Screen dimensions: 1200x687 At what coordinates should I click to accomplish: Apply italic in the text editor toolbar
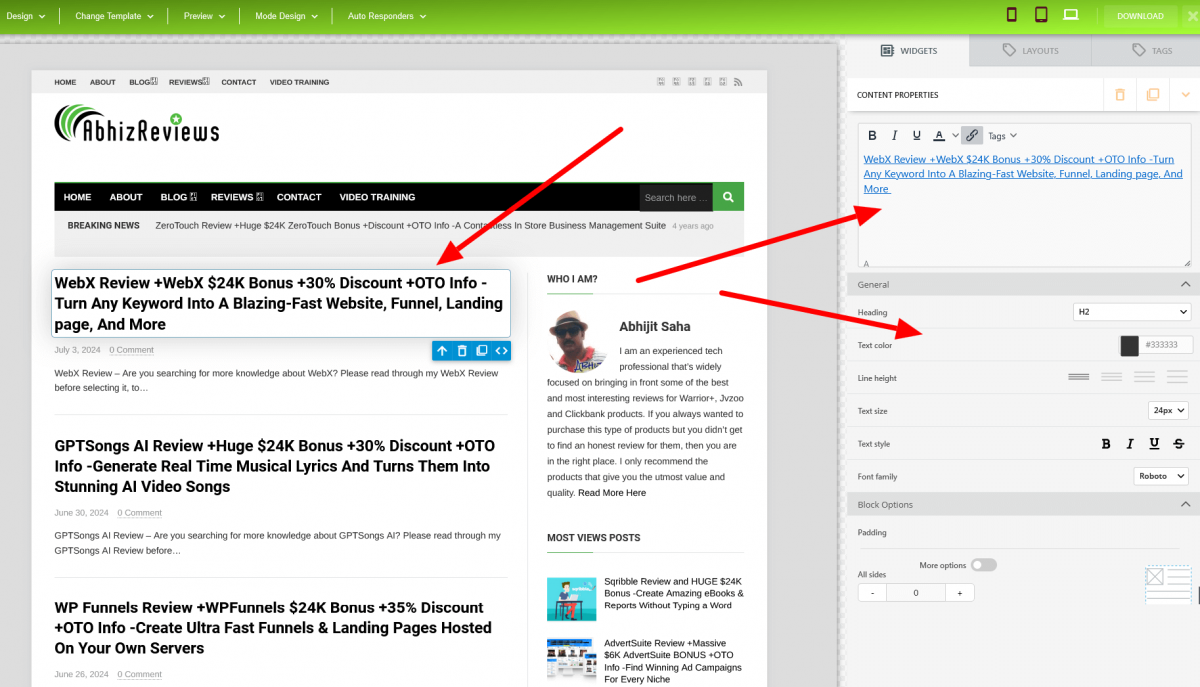tap(895, 136)
